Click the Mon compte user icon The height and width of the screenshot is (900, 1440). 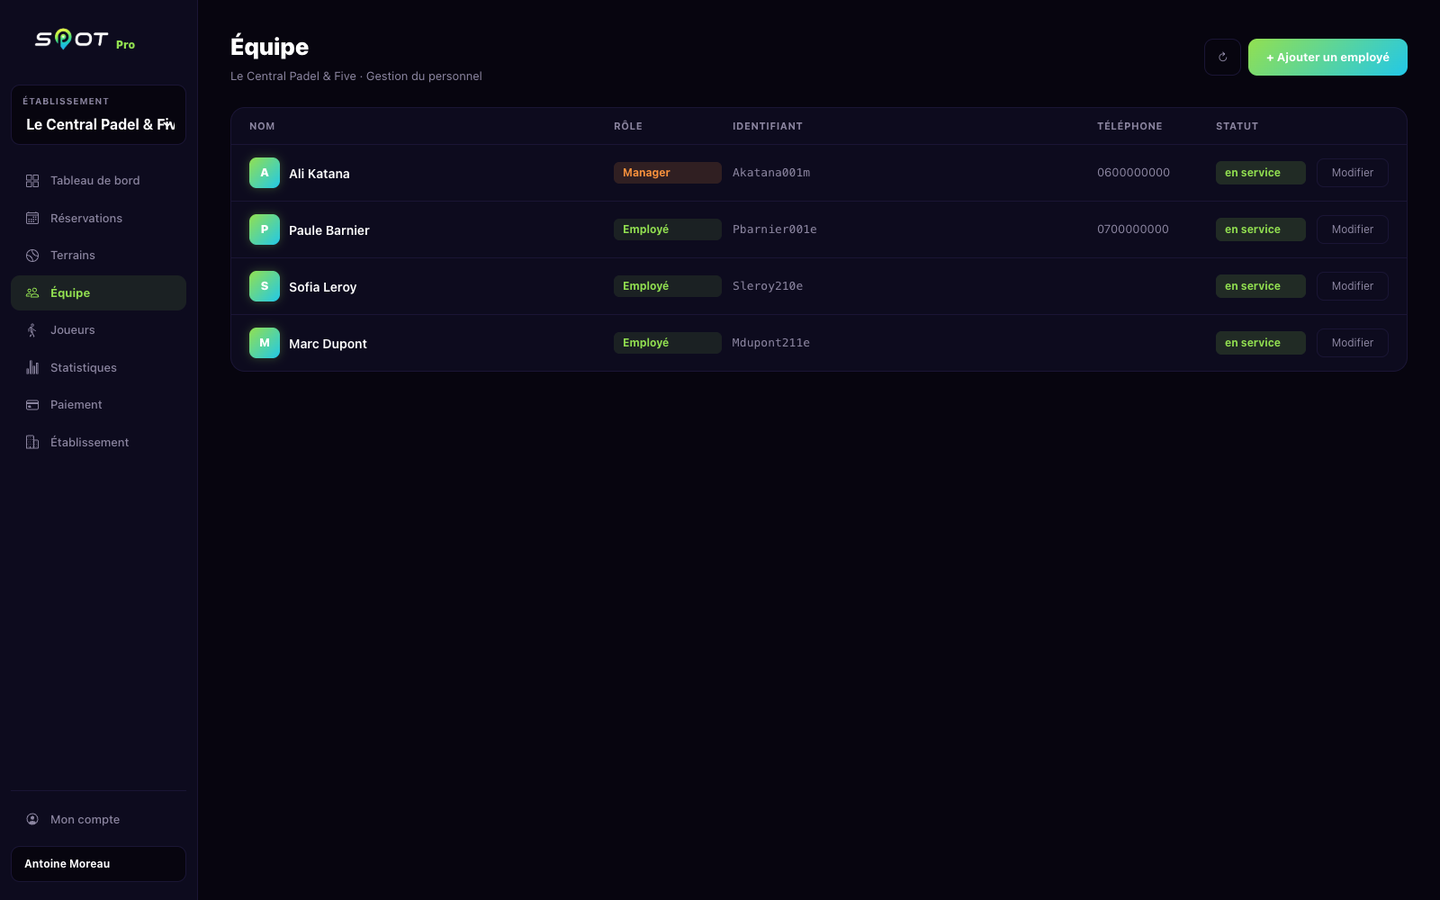coord(32,819)
